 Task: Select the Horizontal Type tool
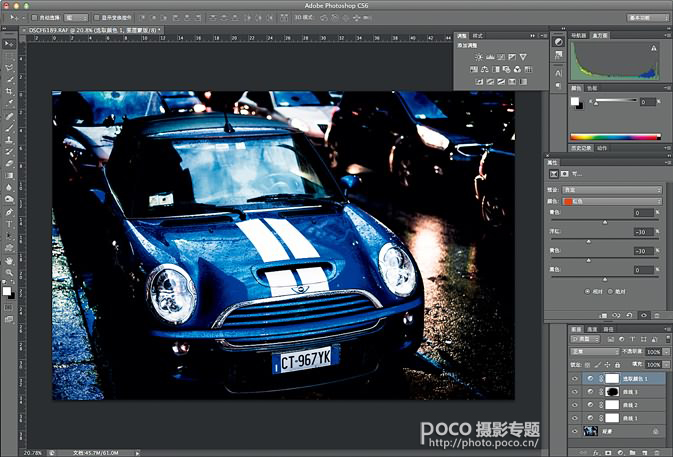[x=9, y=224]
